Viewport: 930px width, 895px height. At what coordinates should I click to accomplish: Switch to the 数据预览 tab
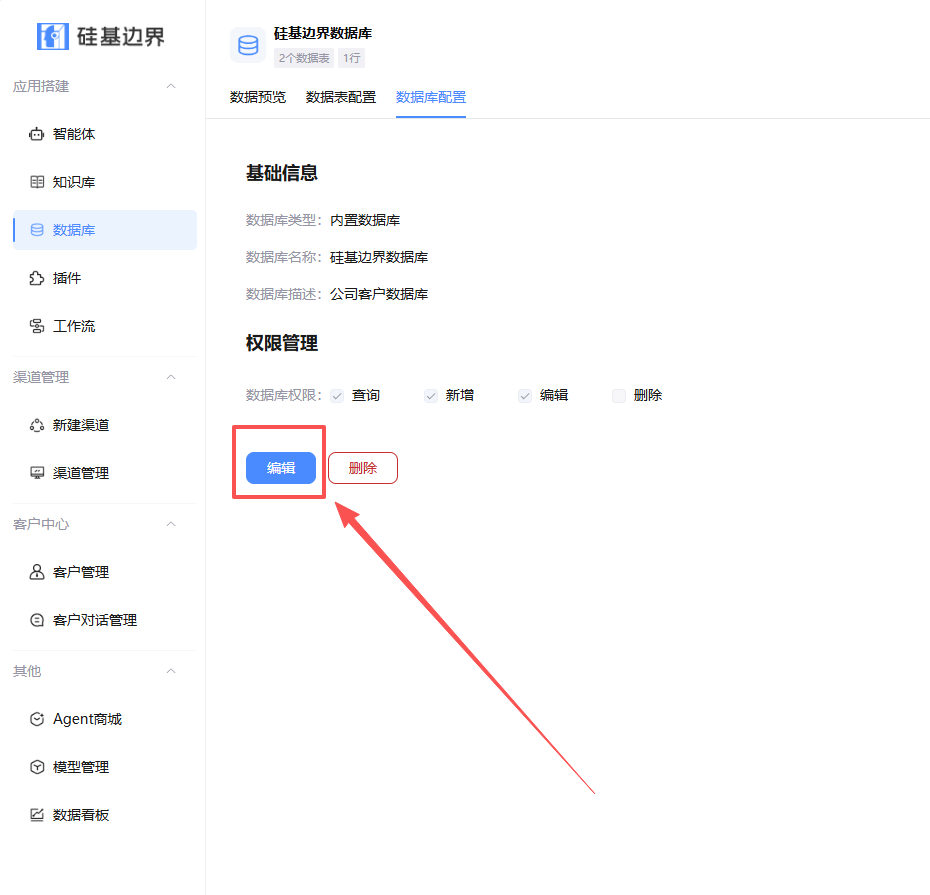(x=258, y=97)
